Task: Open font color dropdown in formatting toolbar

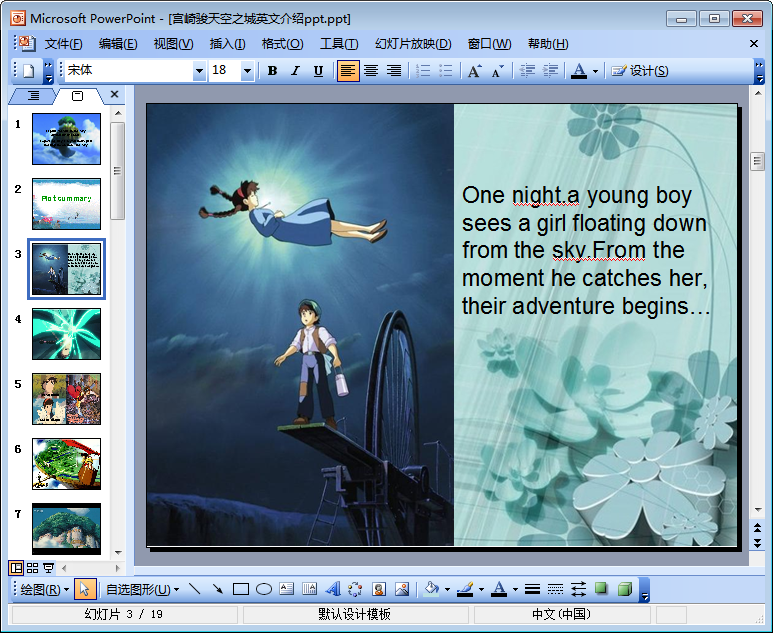Action: click(595, 71)
